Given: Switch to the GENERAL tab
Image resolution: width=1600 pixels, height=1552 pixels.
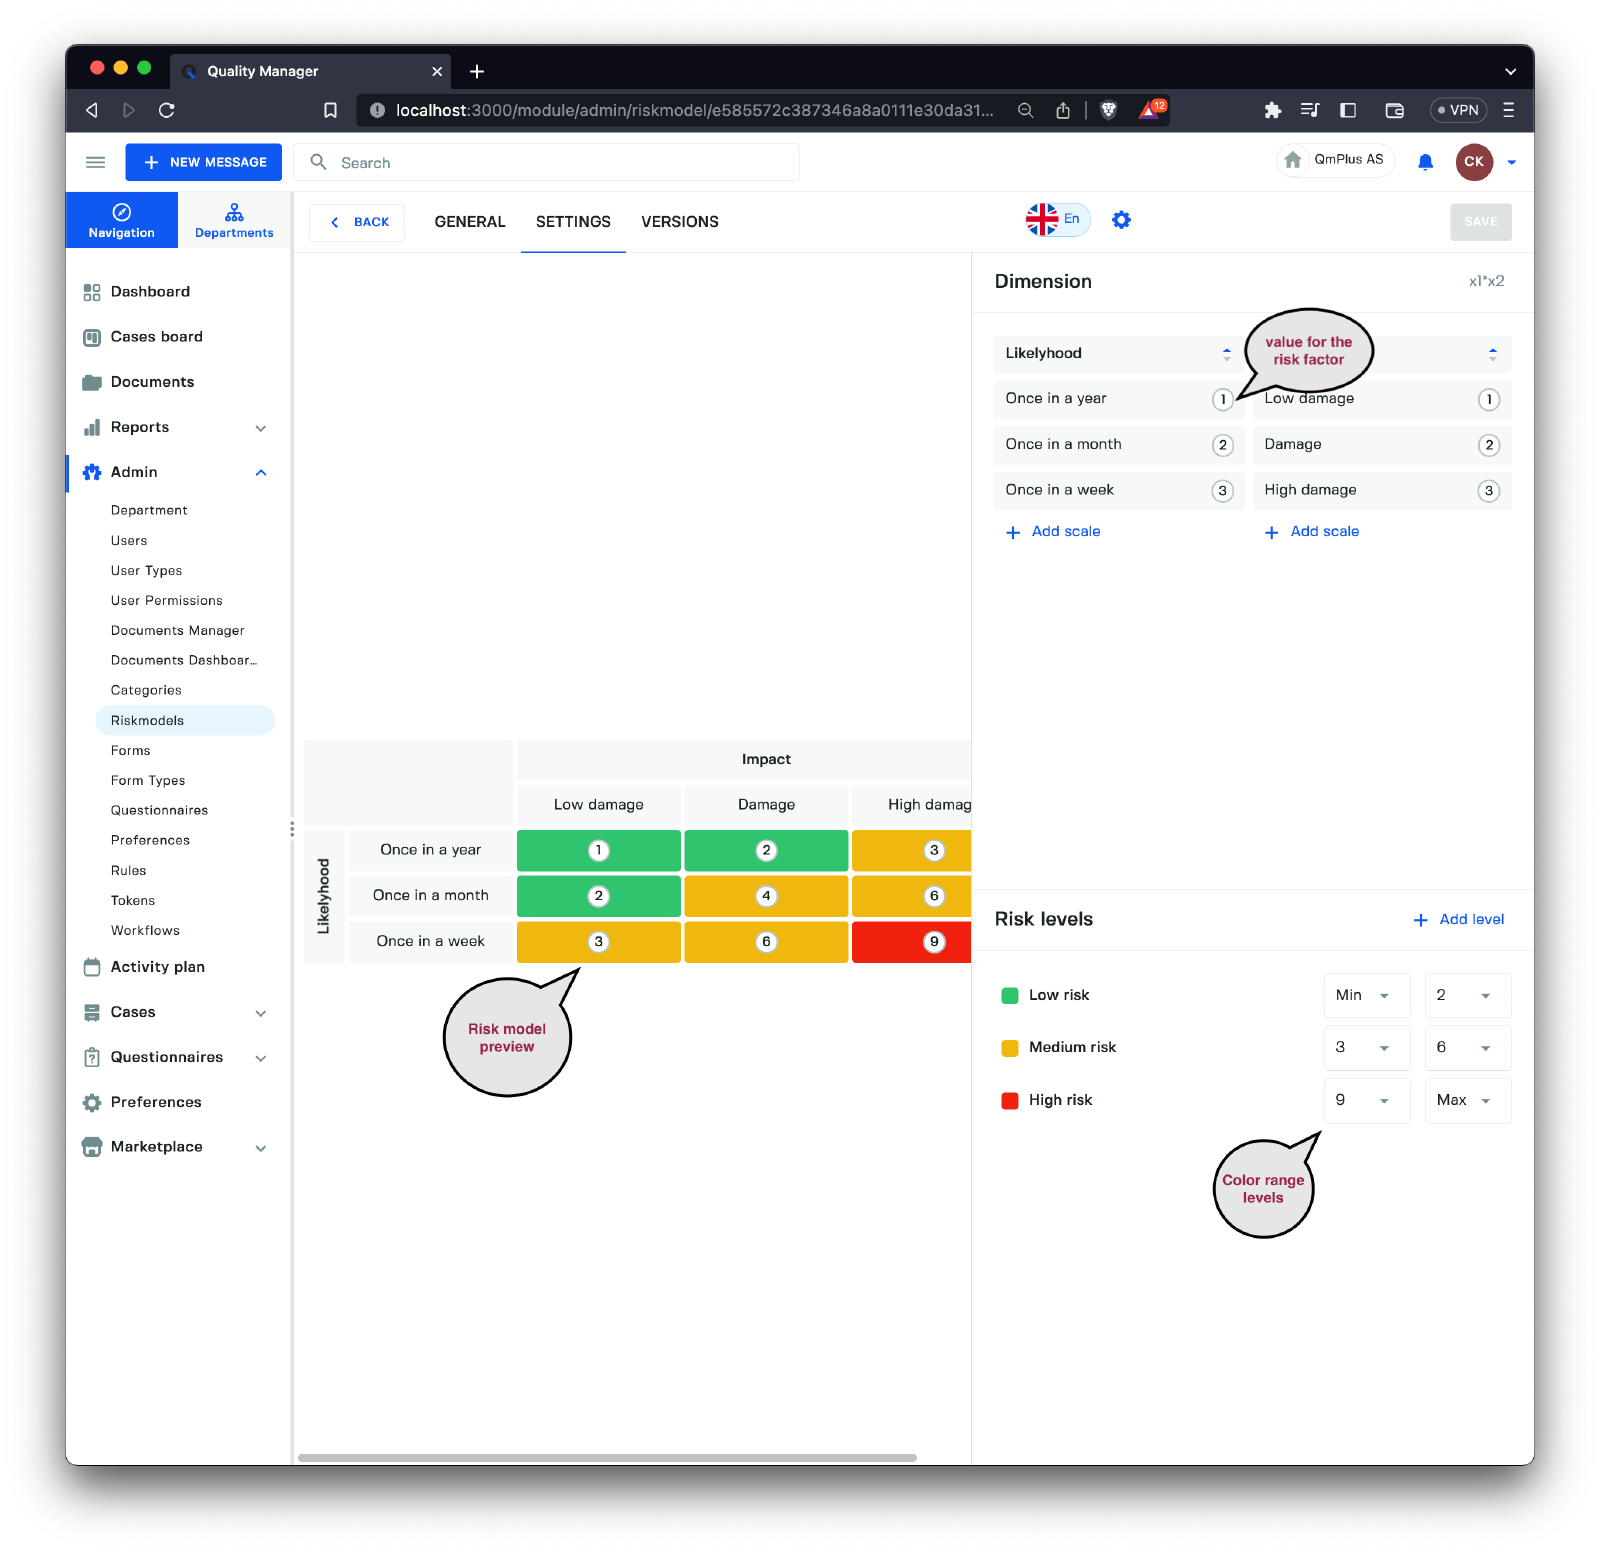Looking at the screenshot, I should 470,222.
